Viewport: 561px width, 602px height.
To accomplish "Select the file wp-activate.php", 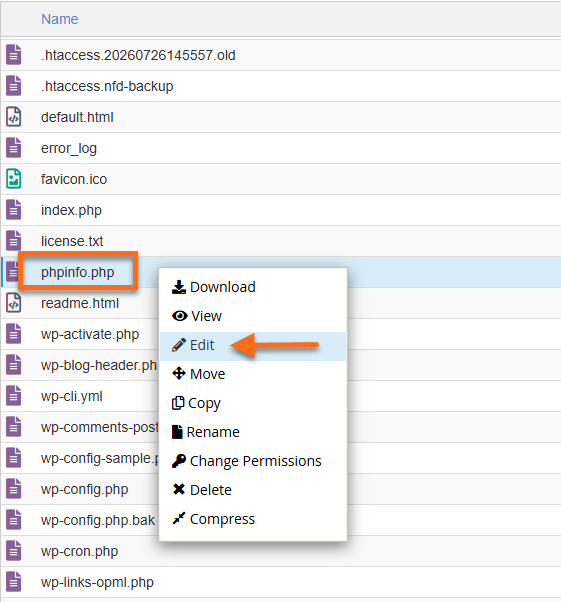I will 90,334.
